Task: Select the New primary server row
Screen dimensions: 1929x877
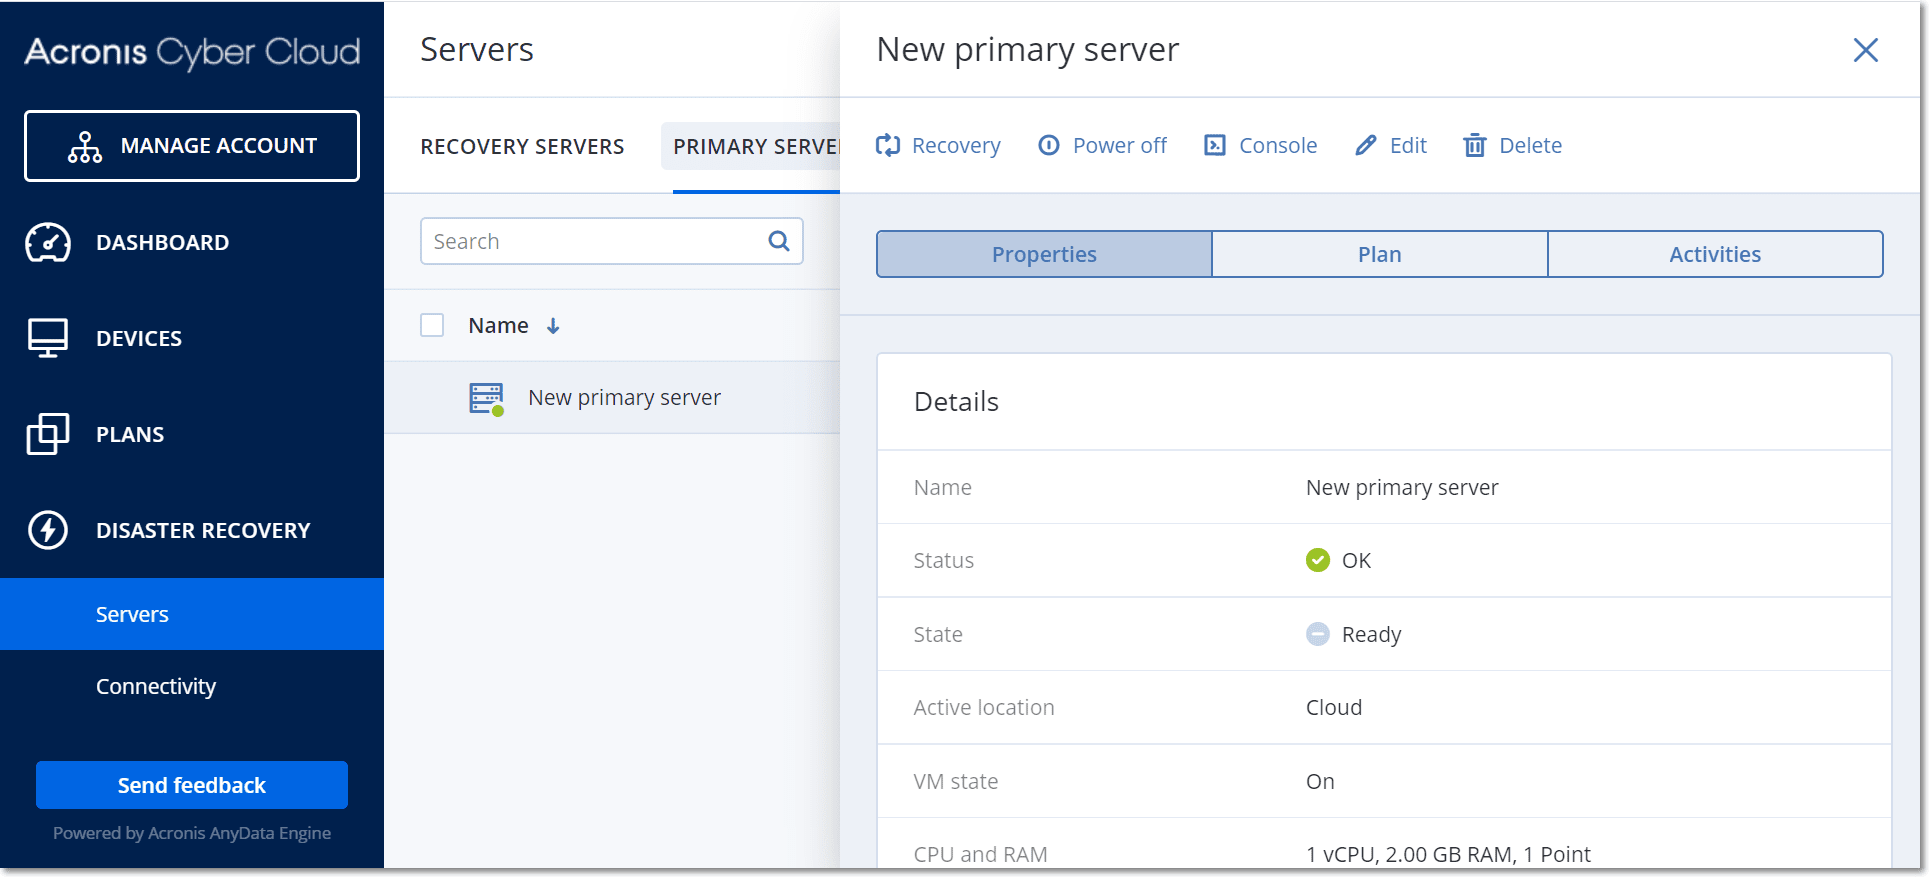Action: pos(612,397)
